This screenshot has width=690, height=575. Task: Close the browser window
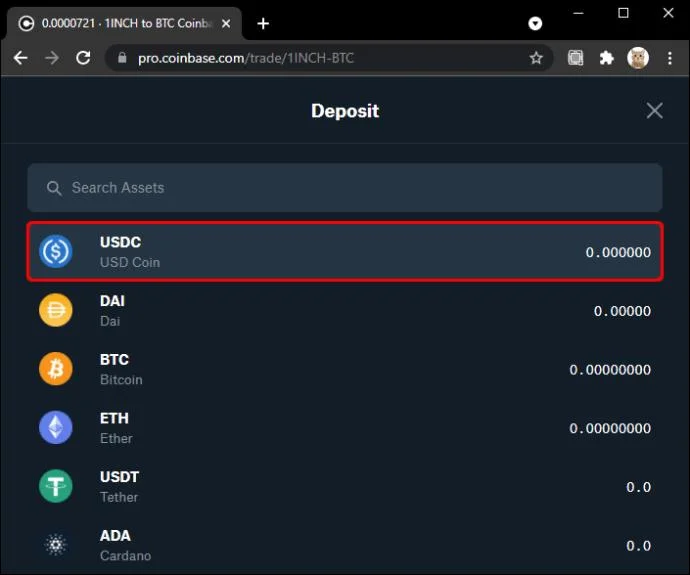(x=668, y=13)
